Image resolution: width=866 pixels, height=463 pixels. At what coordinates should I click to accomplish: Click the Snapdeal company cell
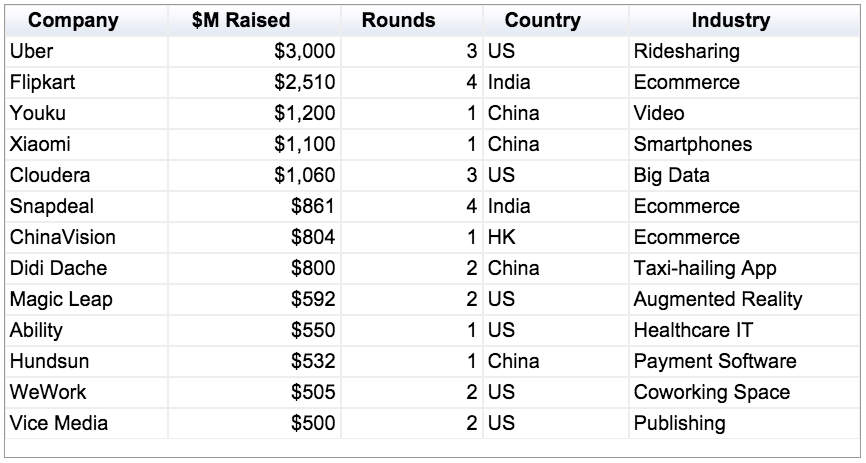87,206
